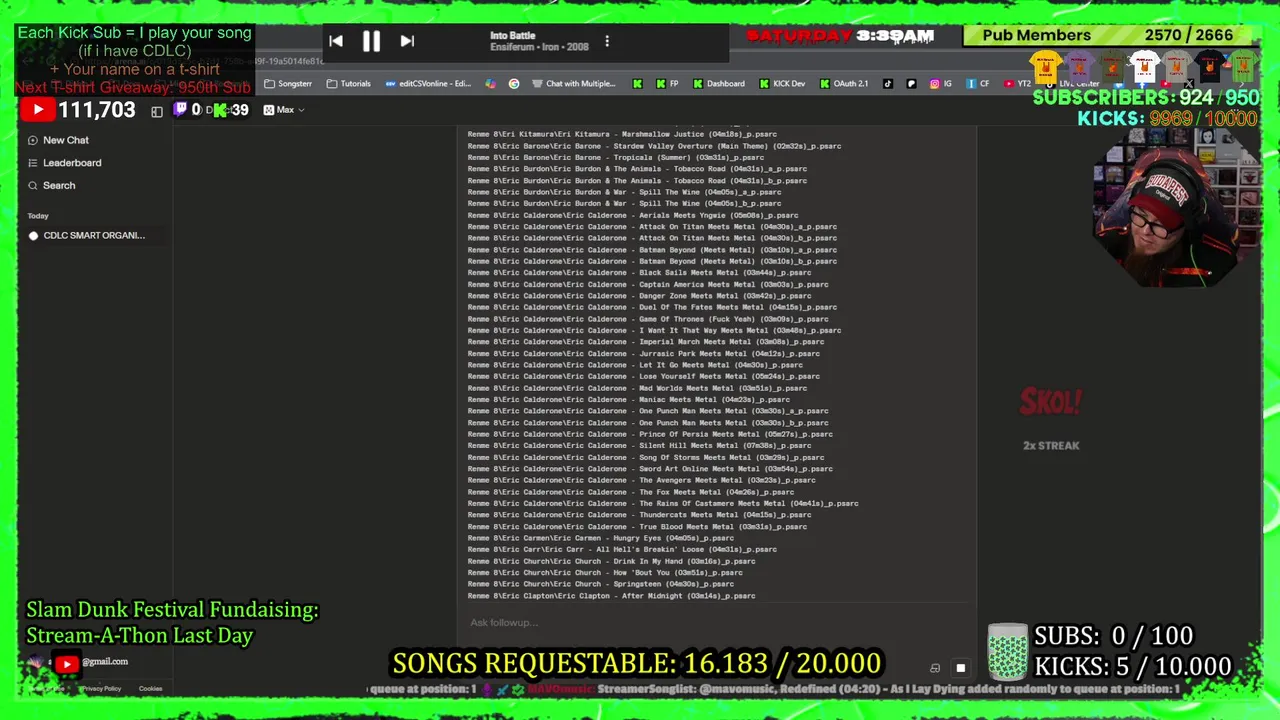The width and height of the screenshot is (1280, 720).
Task: Click Eric Calderone - Duel Of The Fates
Action: click(652, 307)
